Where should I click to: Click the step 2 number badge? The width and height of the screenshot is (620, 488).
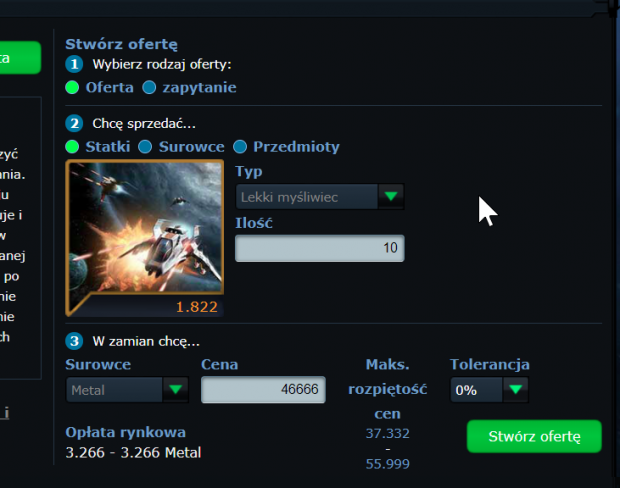coord(74,123)
